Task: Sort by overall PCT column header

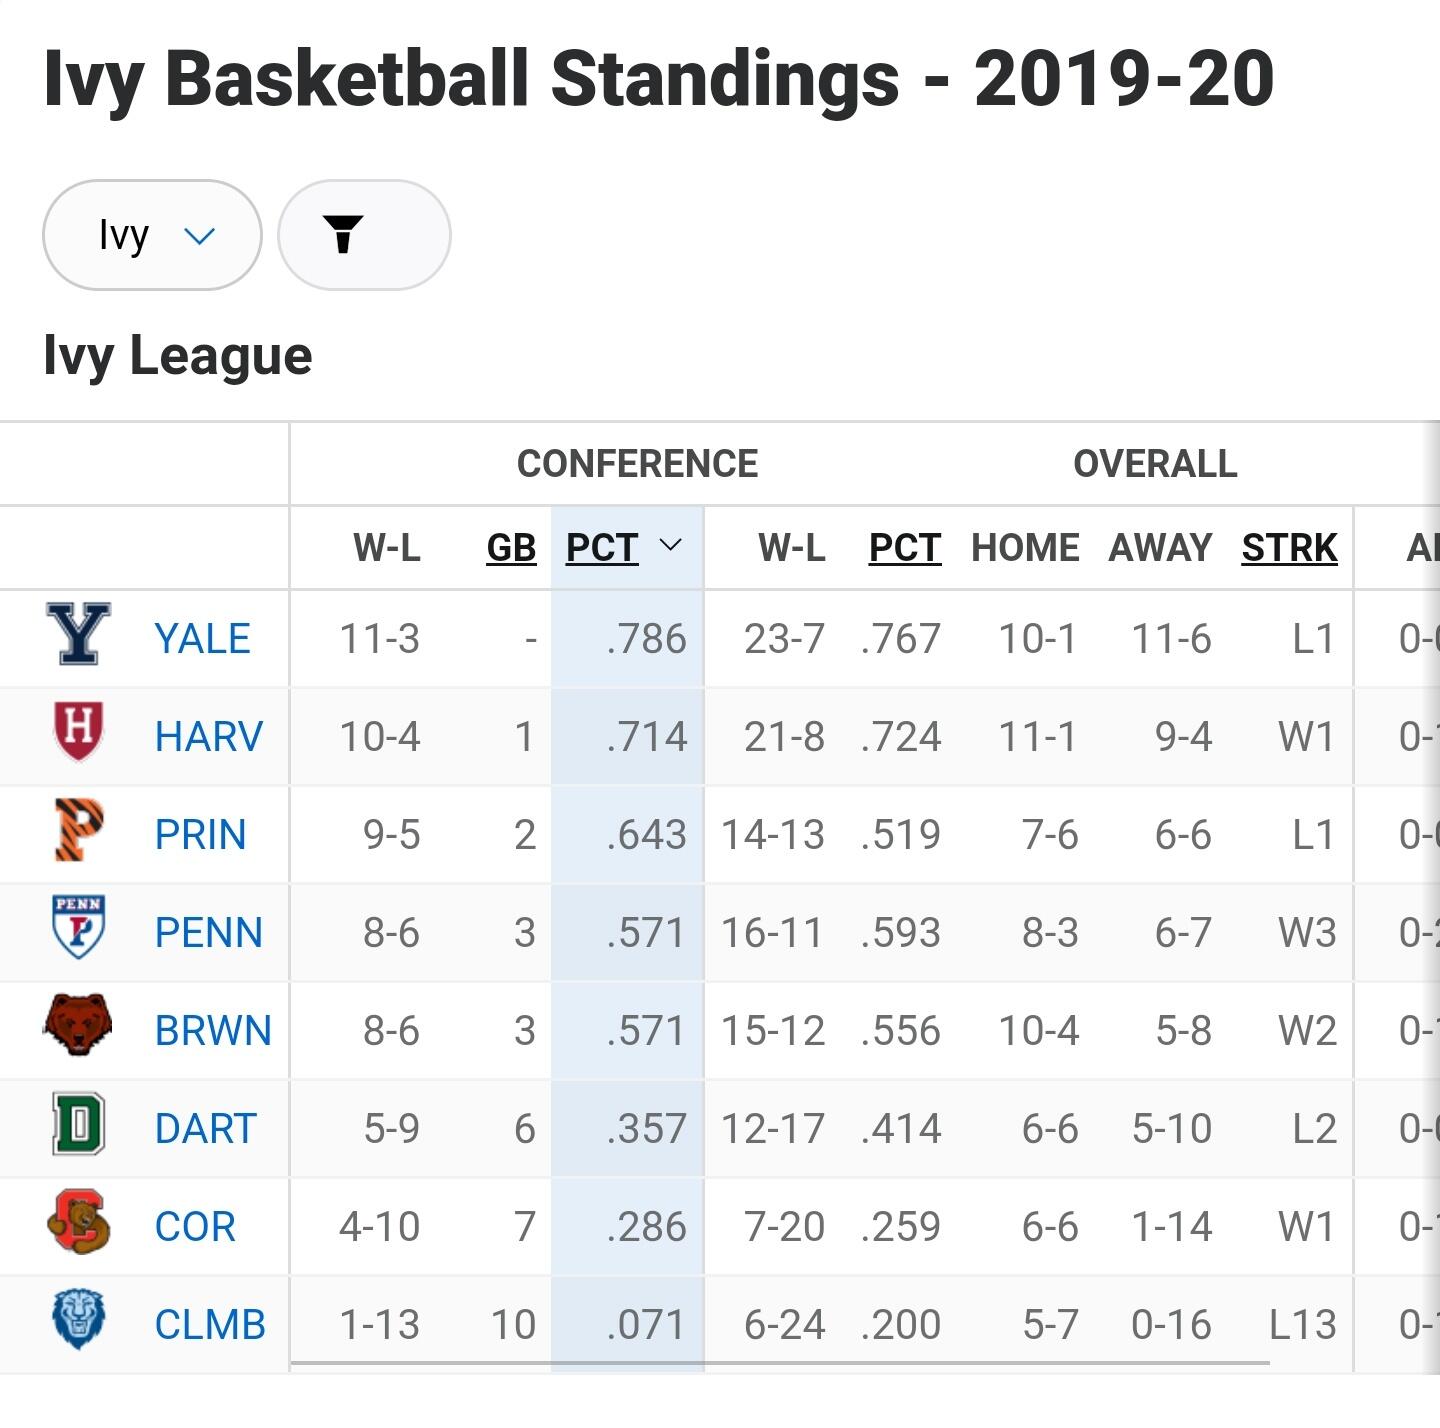Action: click(904, 548)
